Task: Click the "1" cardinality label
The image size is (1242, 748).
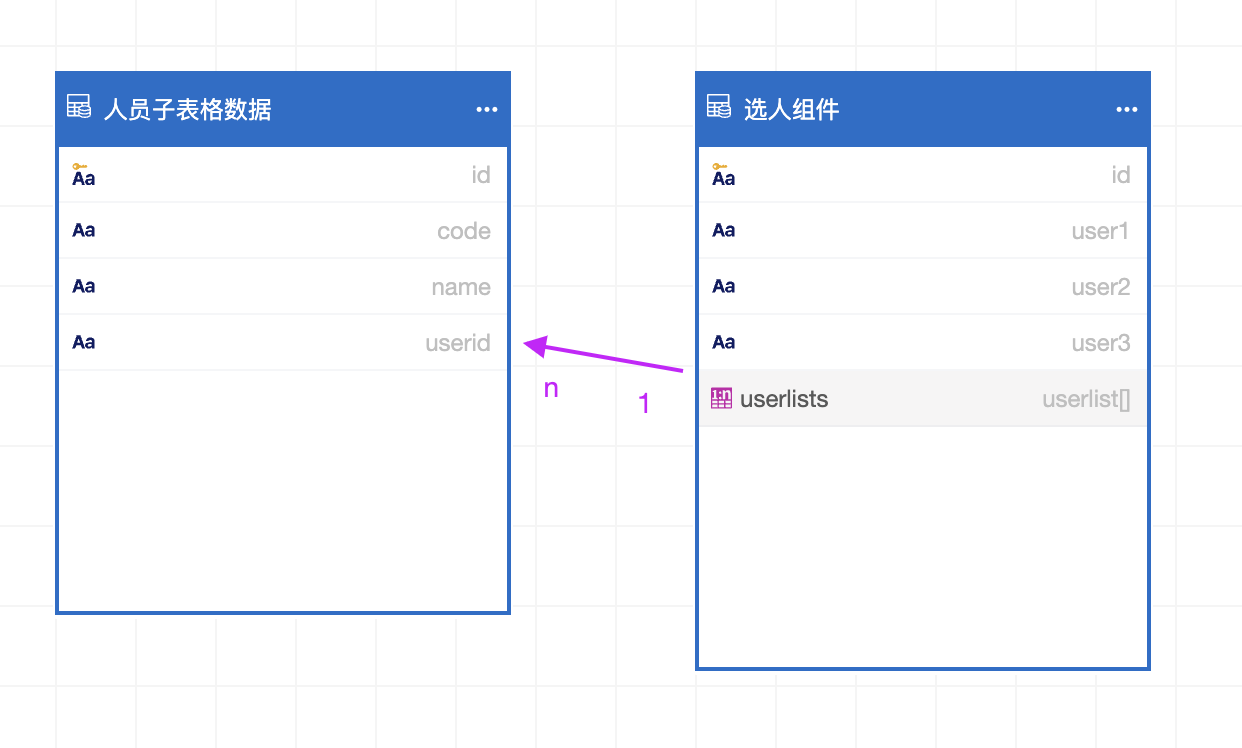Action: (x=644, y=404)
